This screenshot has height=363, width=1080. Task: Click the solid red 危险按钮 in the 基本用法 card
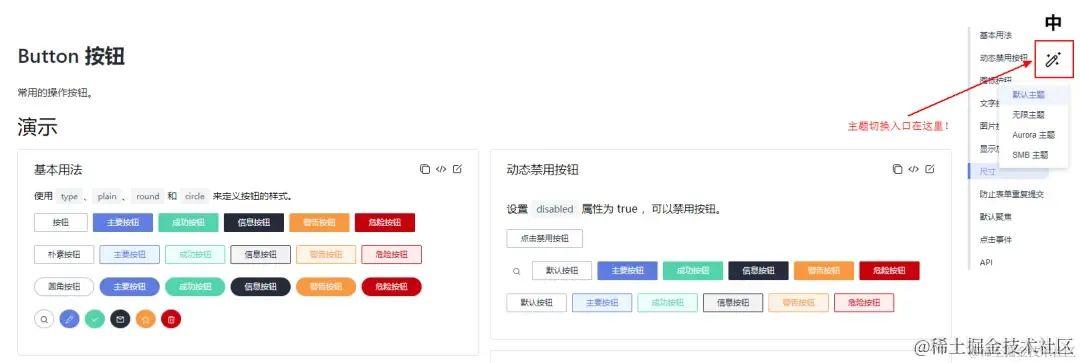[x=384, y=222]
